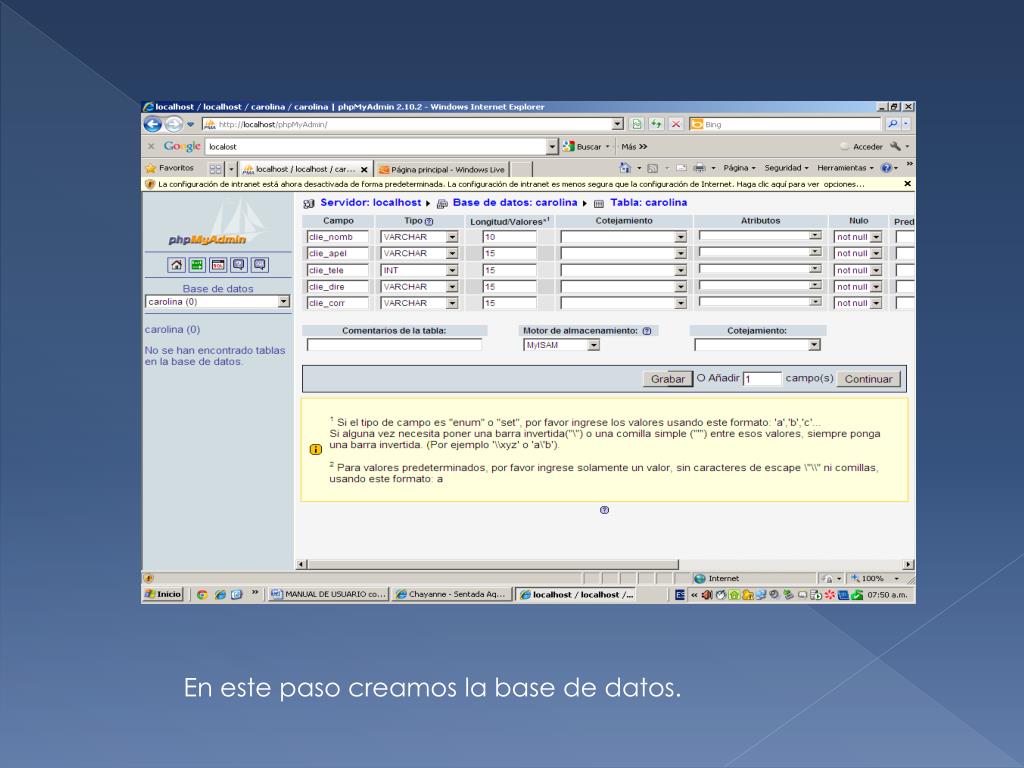Open Quick Tabs grid icon
1024x768 pixels.
coord(215,169)
